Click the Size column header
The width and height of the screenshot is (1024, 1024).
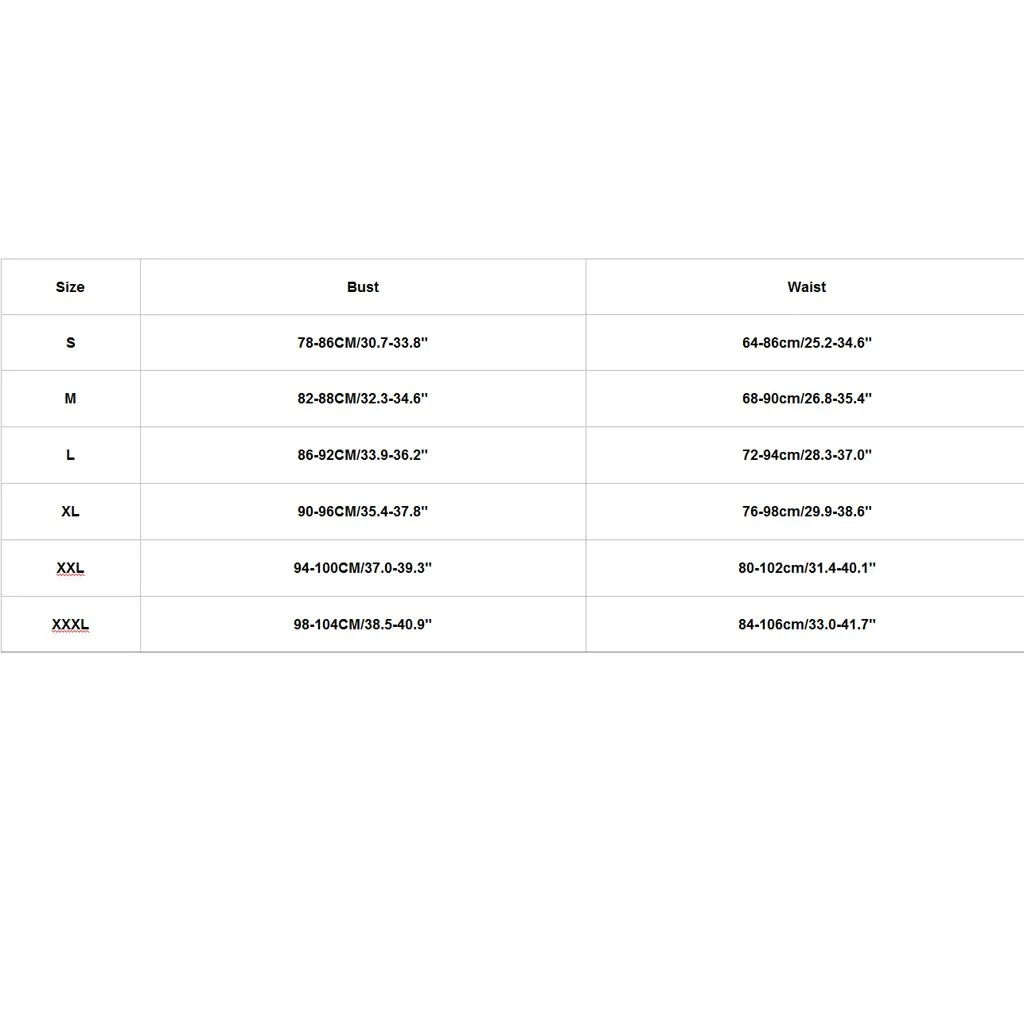pyautogui.click(x=70, y=287)
